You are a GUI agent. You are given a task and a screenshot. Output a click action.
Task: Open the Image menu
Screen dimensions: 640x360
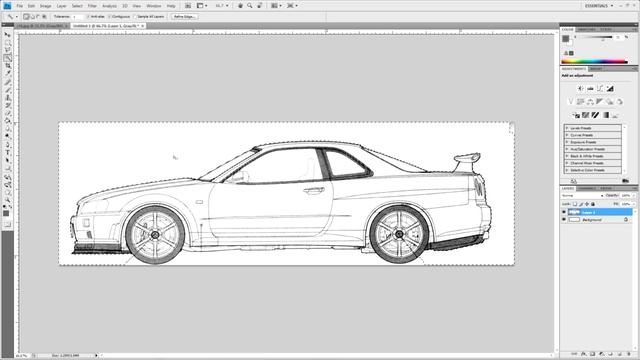45,6
